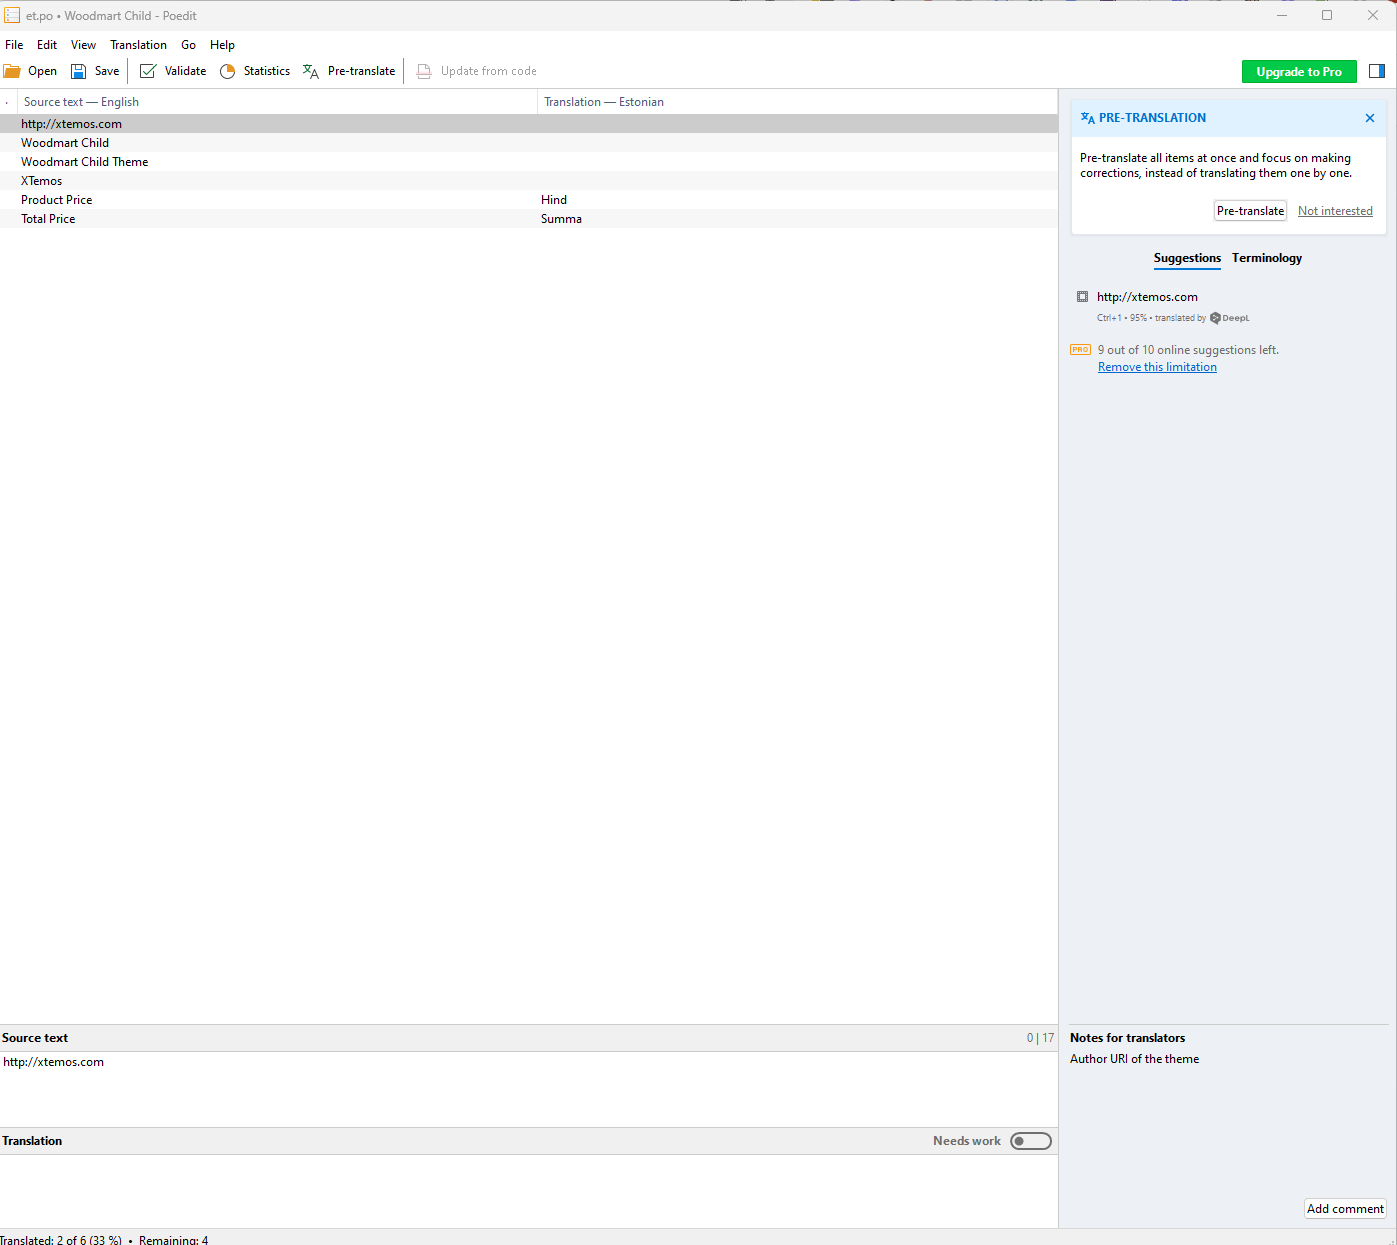This screenshot has width=1397, height=1245.
Task: Open the Go menu
Action: (188, 45)
